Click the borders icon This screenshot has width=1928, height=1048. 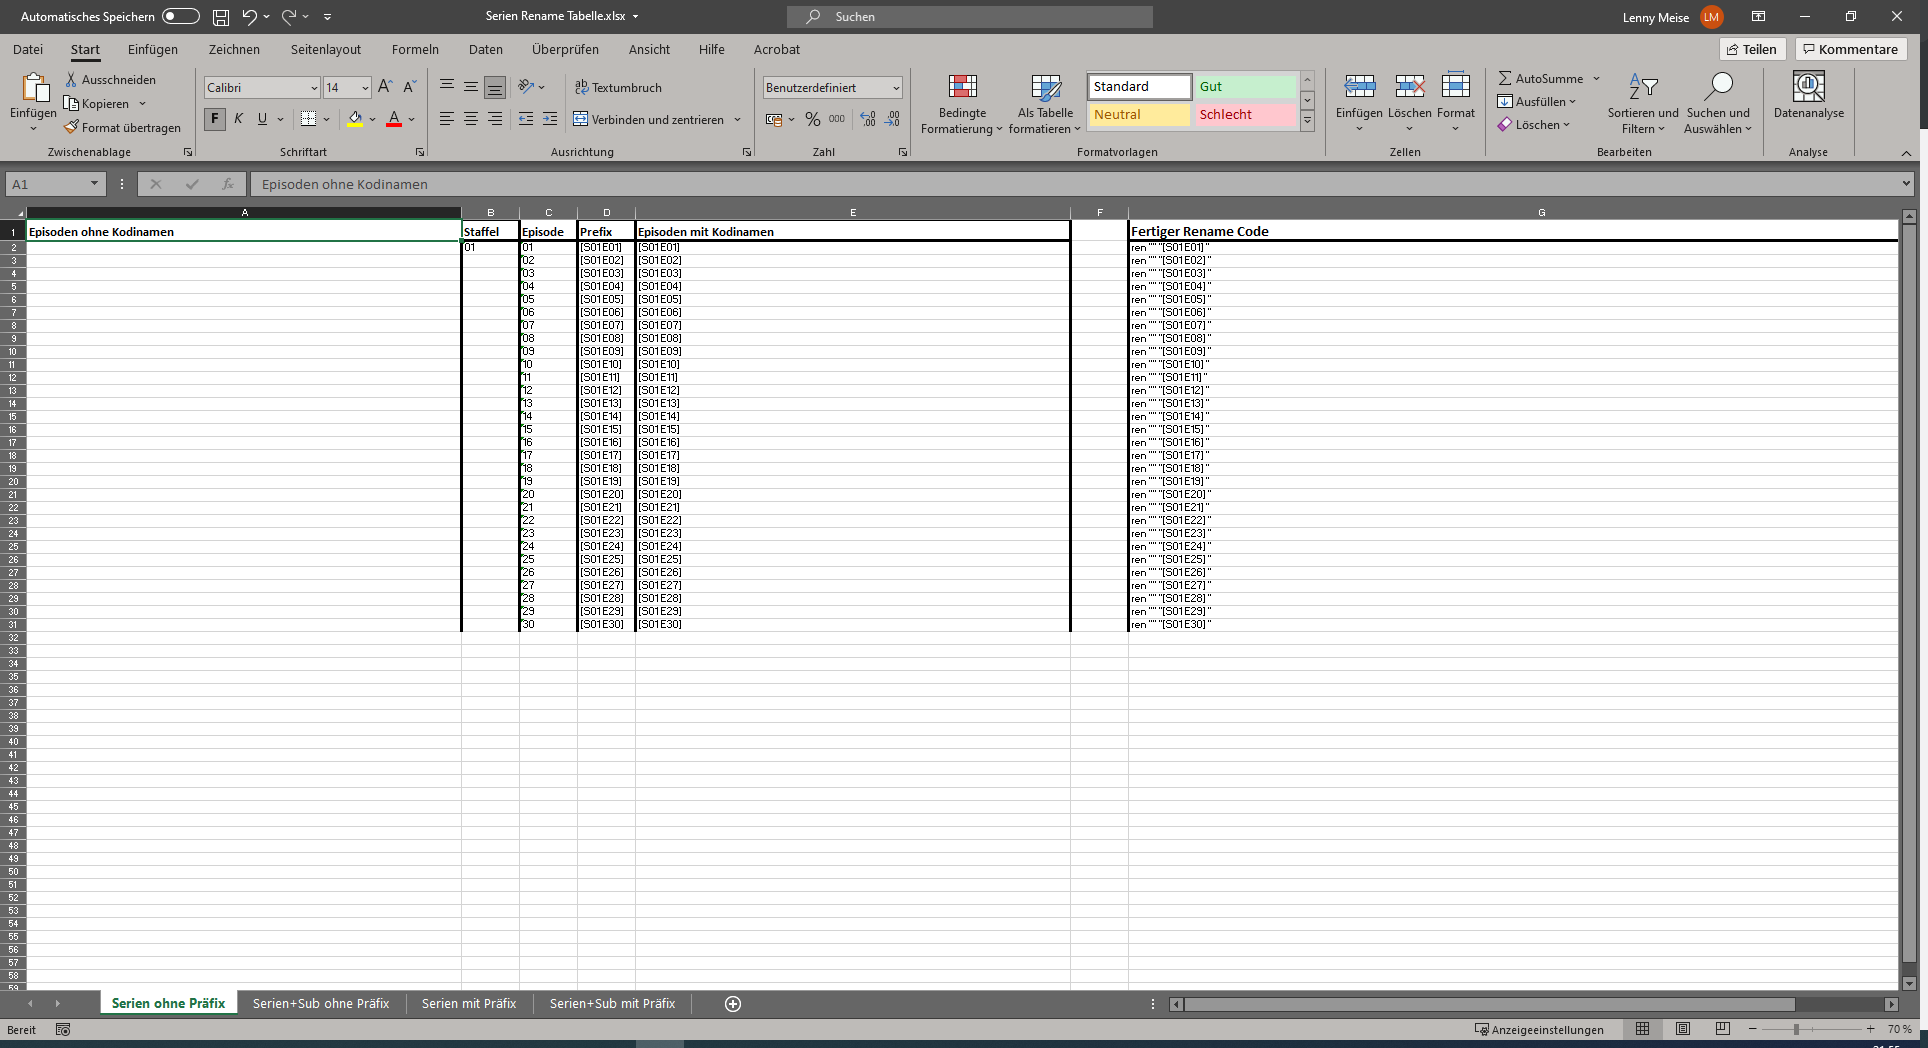308,119
